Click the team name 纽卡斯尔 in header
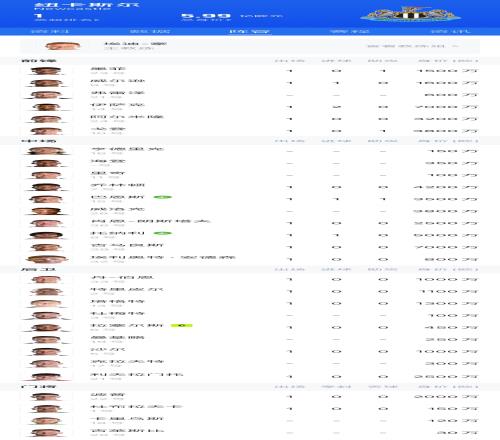500x440 pixels. tap(87, 5)
